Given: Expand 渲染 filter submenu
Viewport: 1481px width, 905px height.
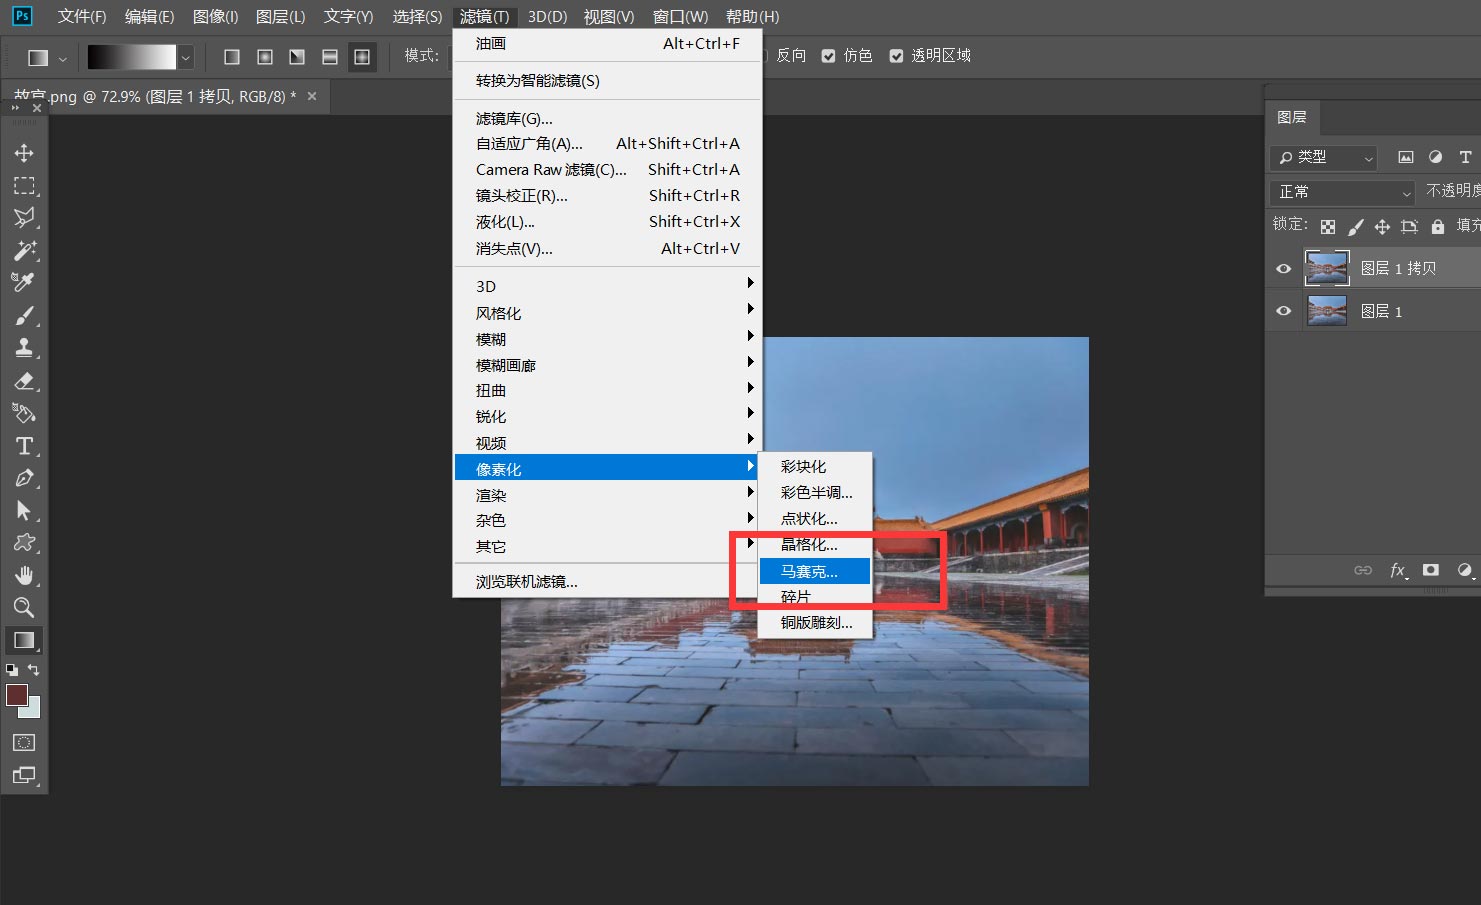Looking at the screenshot, I should 608,495.
